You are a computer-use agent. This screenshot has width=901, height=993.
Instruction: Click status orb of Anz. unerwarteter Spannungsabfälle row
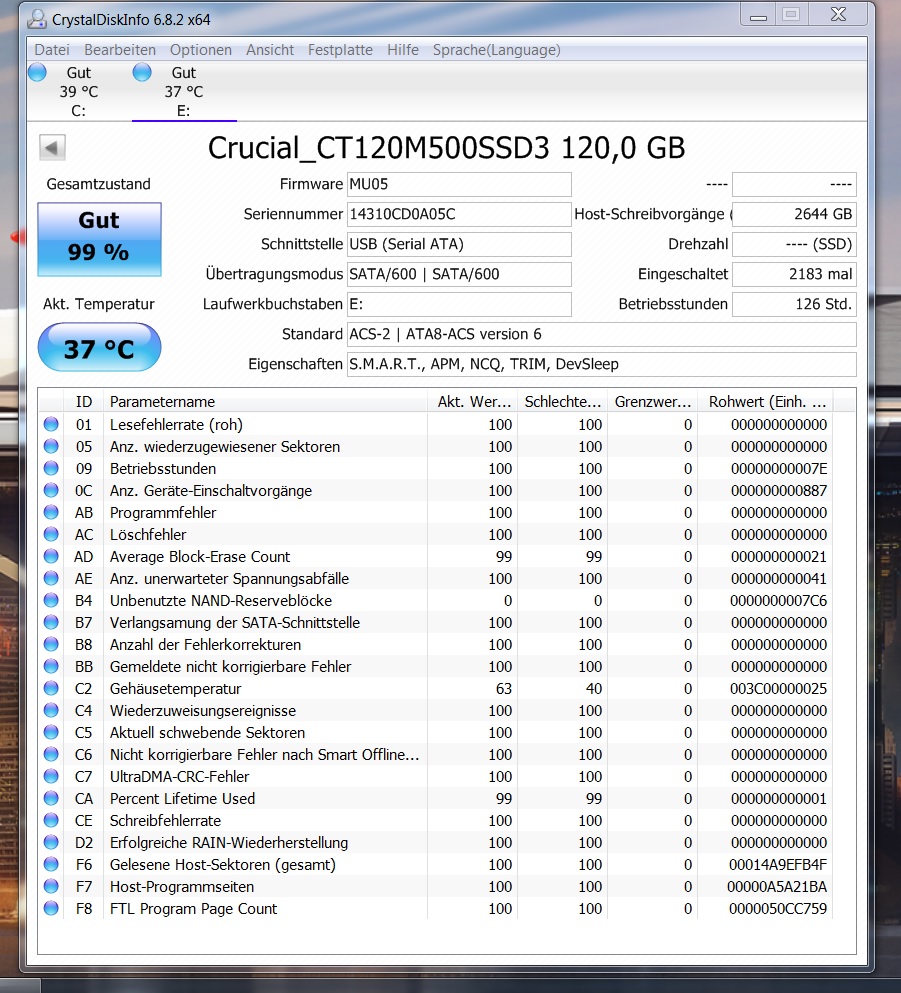click(x=51, y=578)
